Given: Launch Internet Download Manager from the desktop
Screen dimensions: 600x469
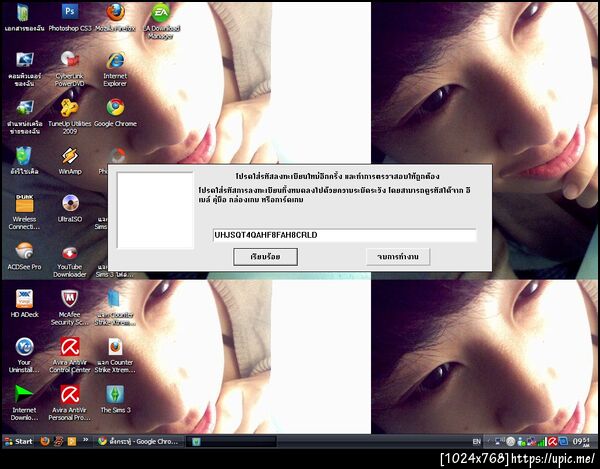Looking at the screenshot, I should (24, 403).
